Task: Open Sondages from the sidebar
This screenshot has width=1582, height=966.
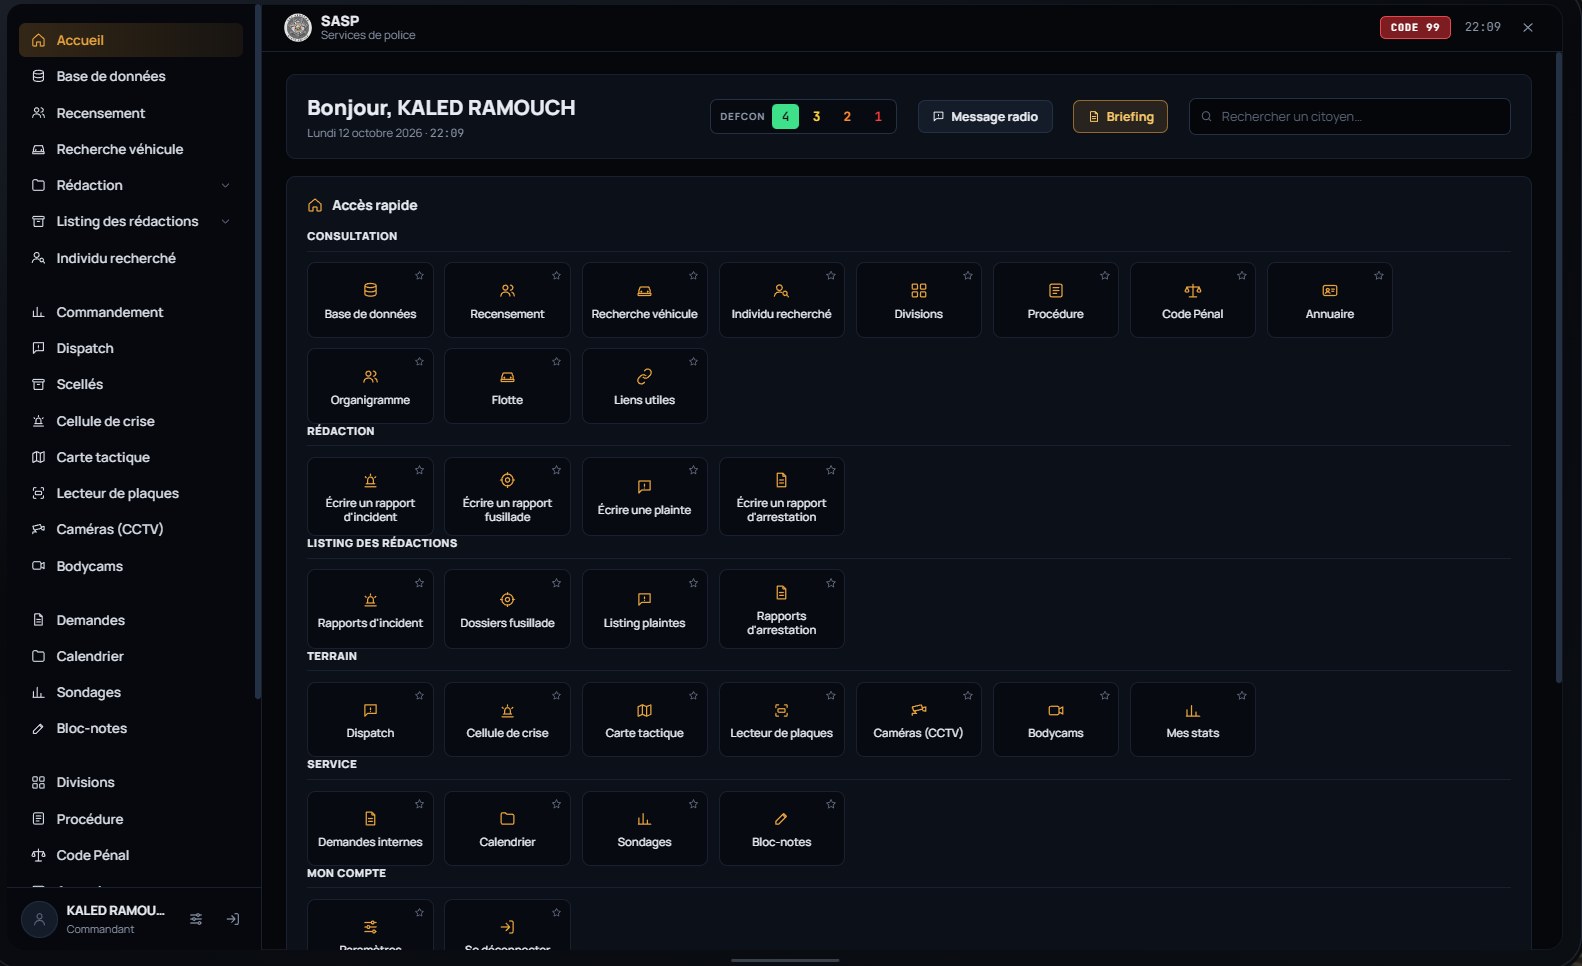Action: coord(131,692)
